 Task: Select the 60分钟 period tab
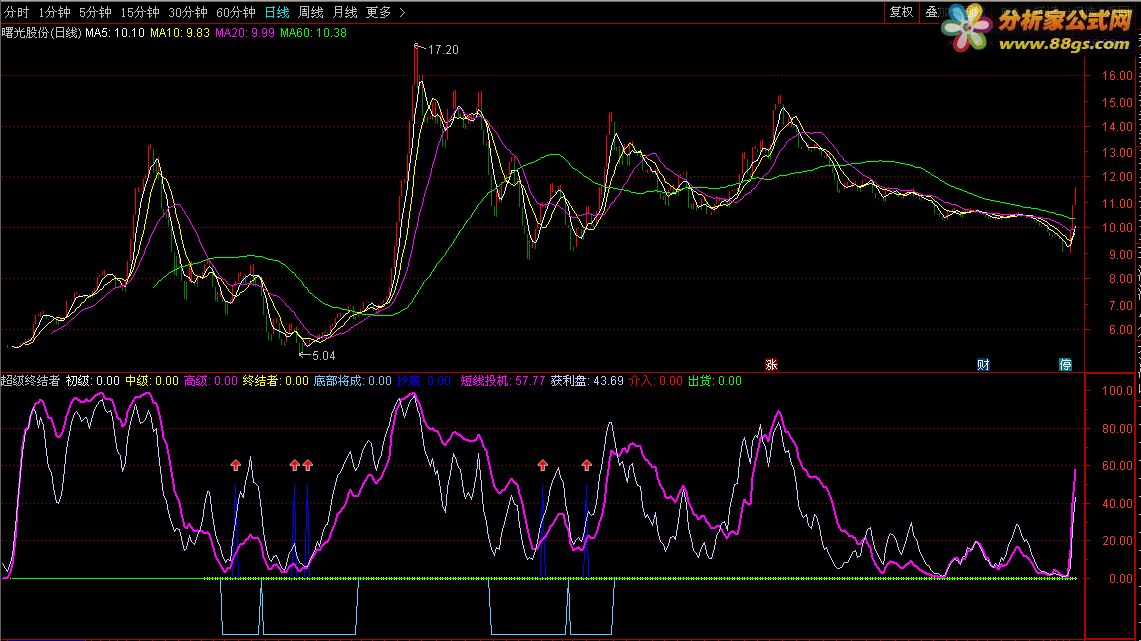(x=236, y=12)
